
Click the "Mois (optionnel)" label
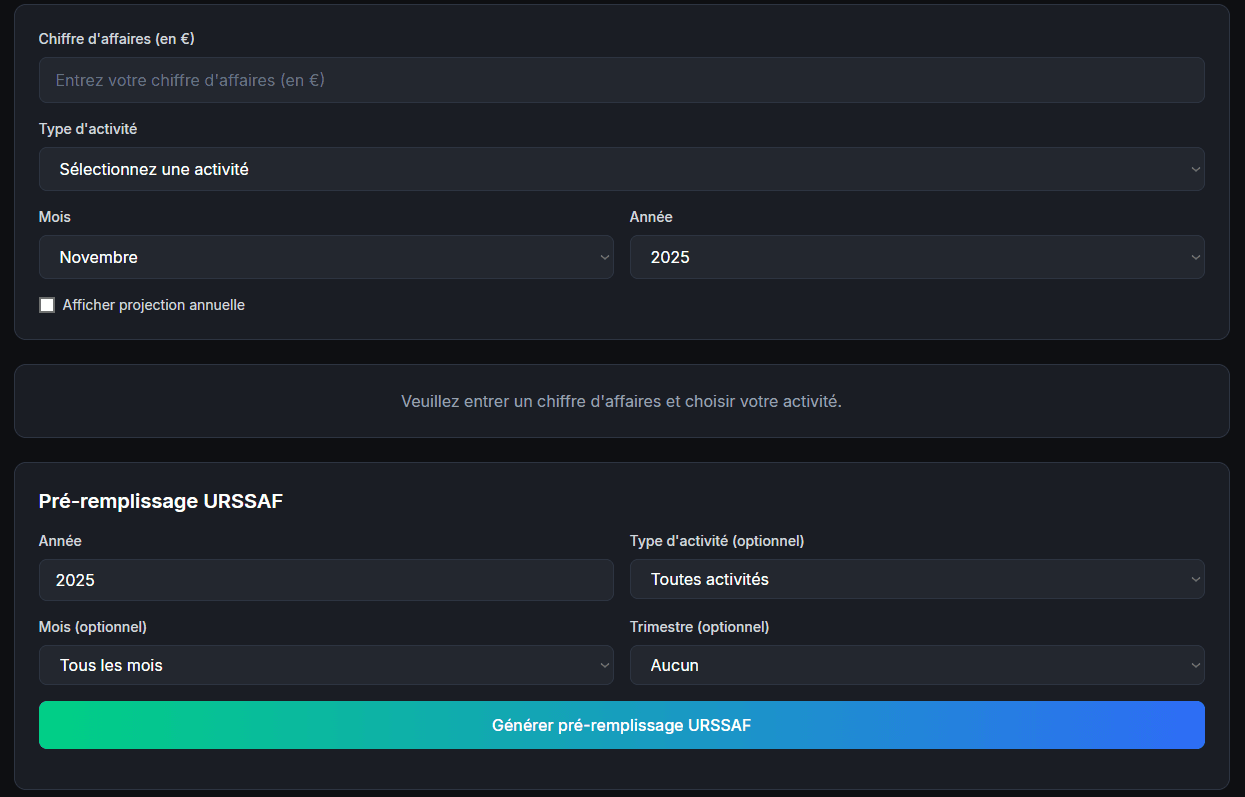tap(91, 626)
